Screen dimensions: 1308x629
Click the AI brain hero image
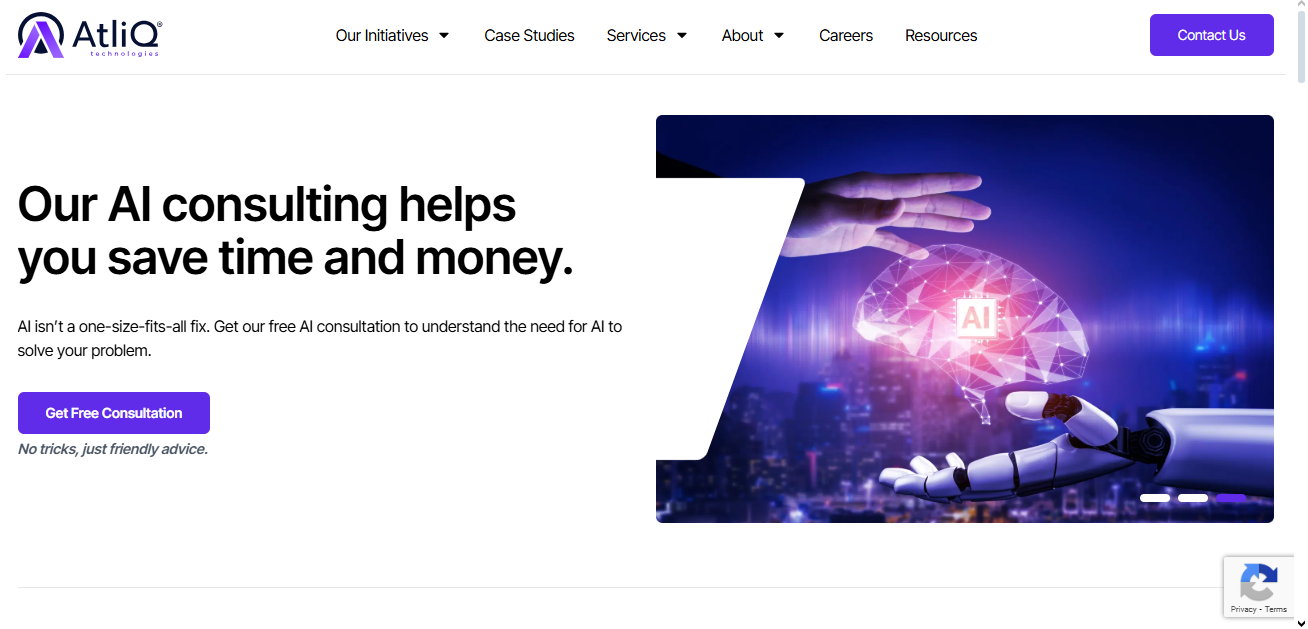(x=965, y=319)
